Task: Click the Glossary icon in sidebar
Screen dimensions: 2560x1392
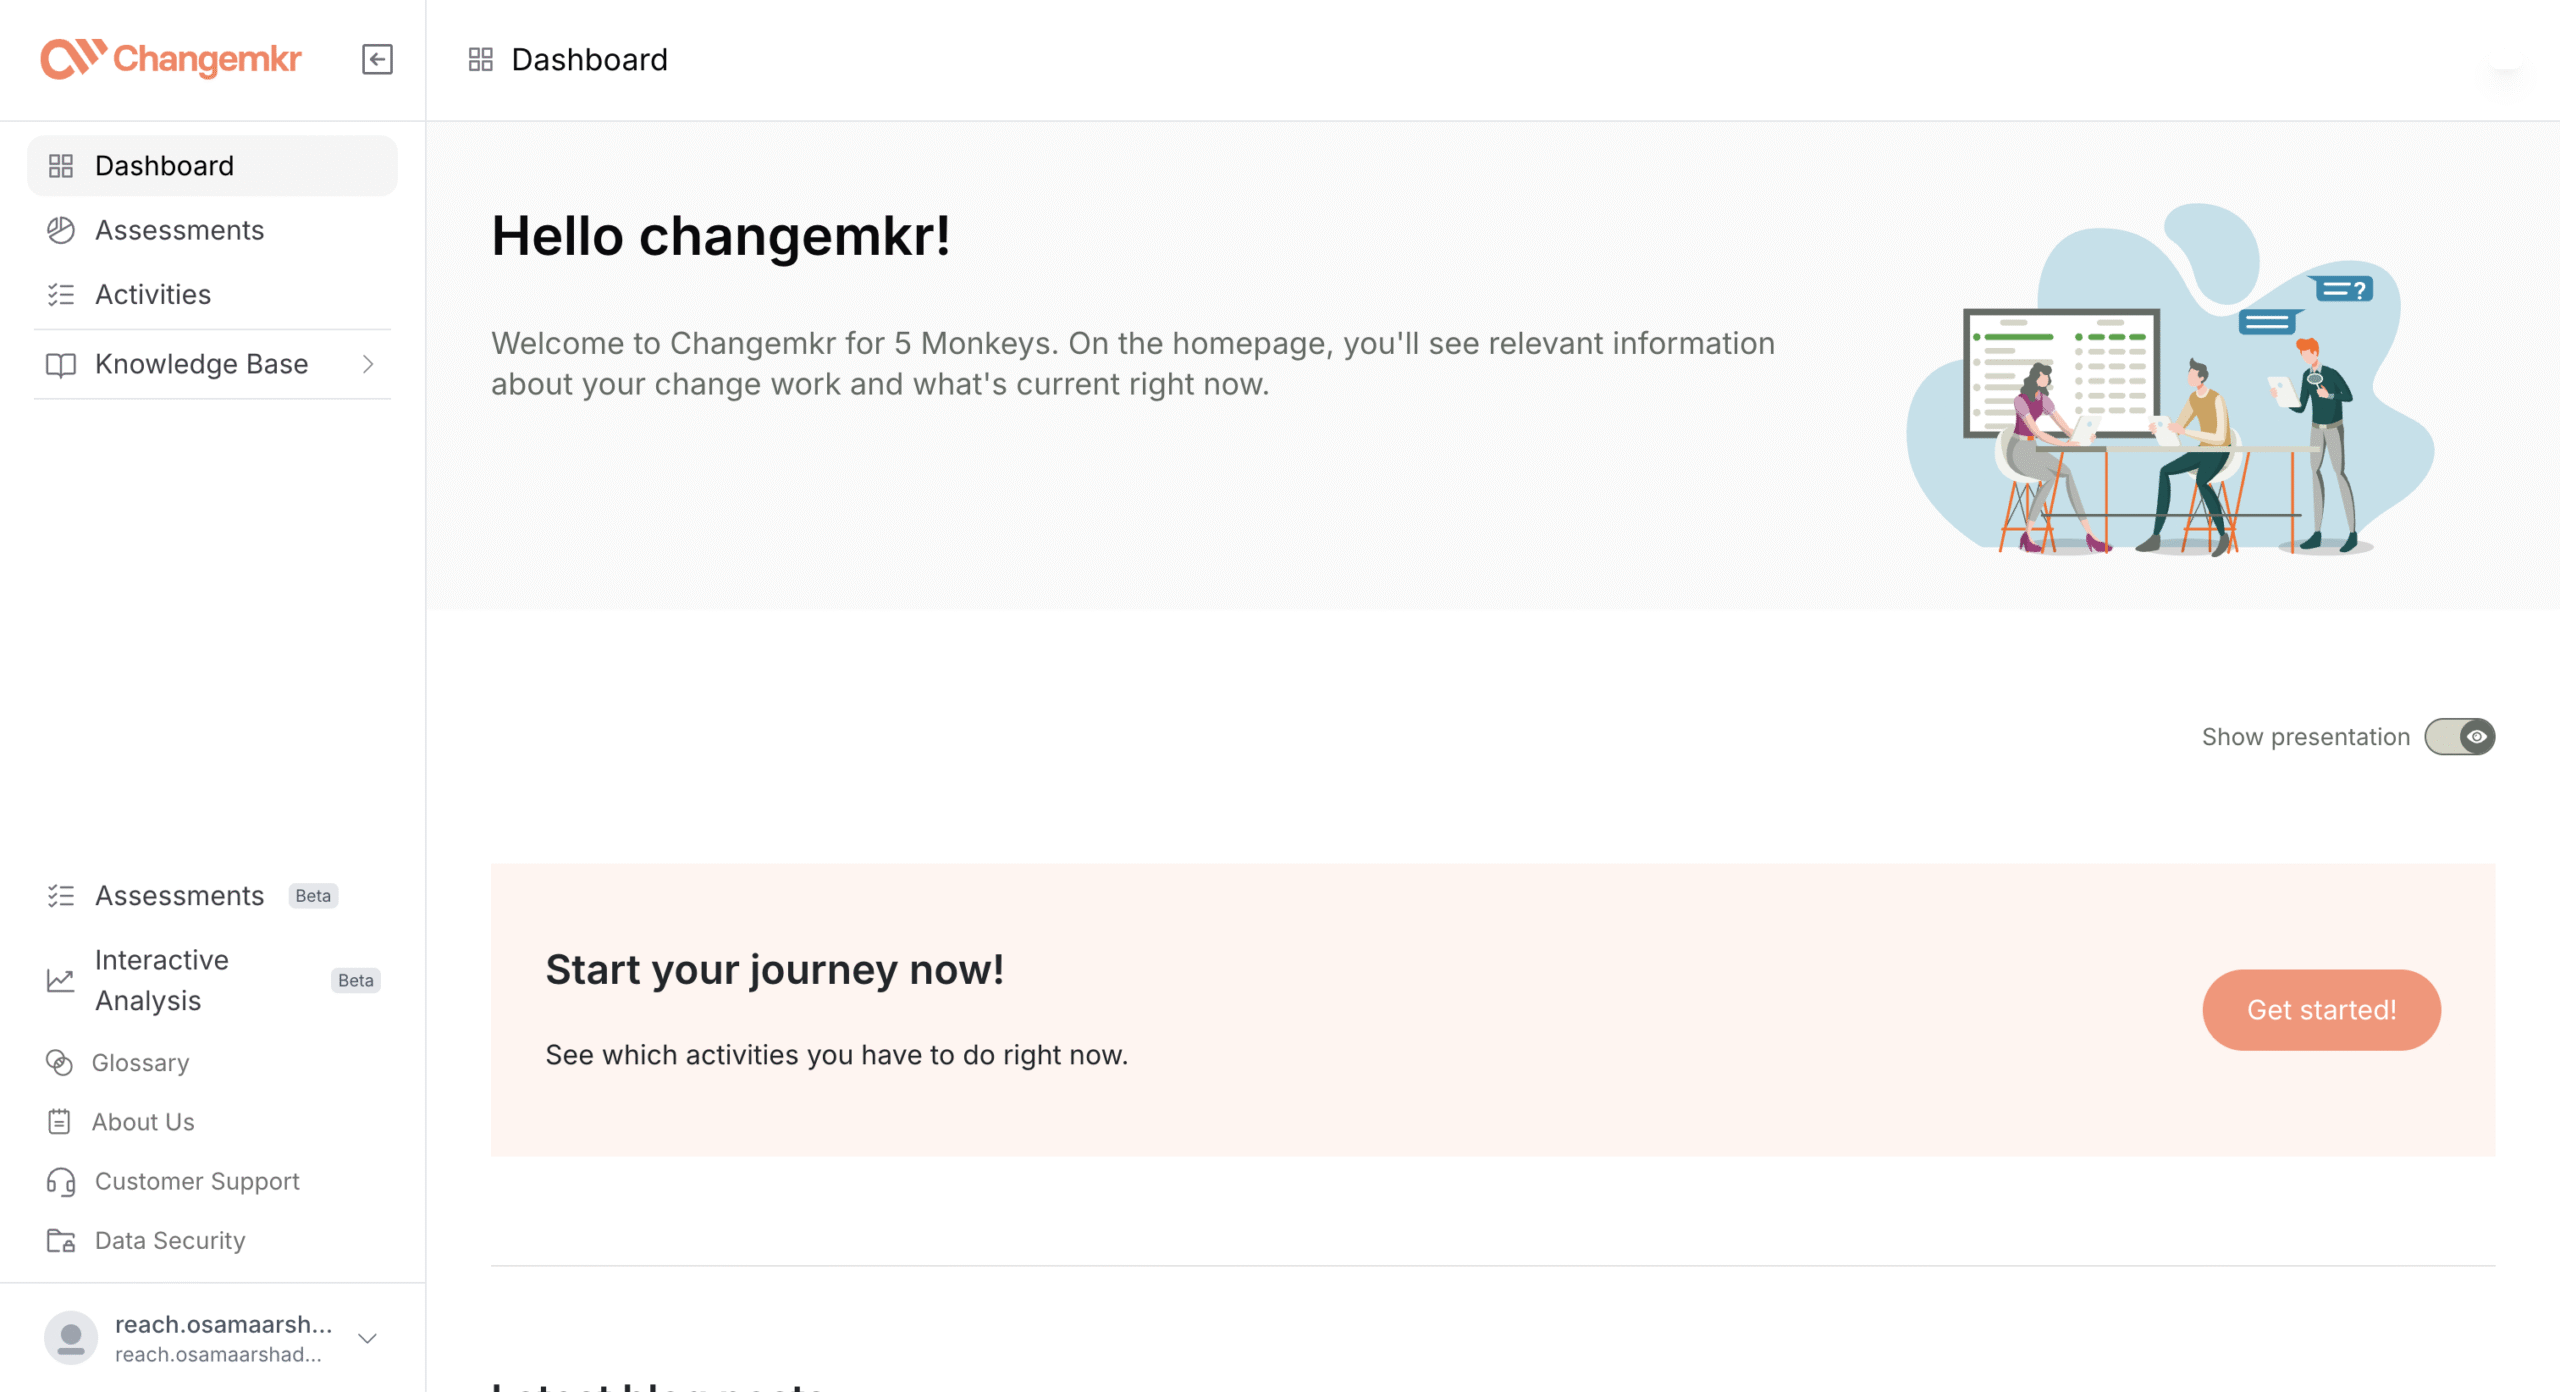Action: click(60, 1063)
